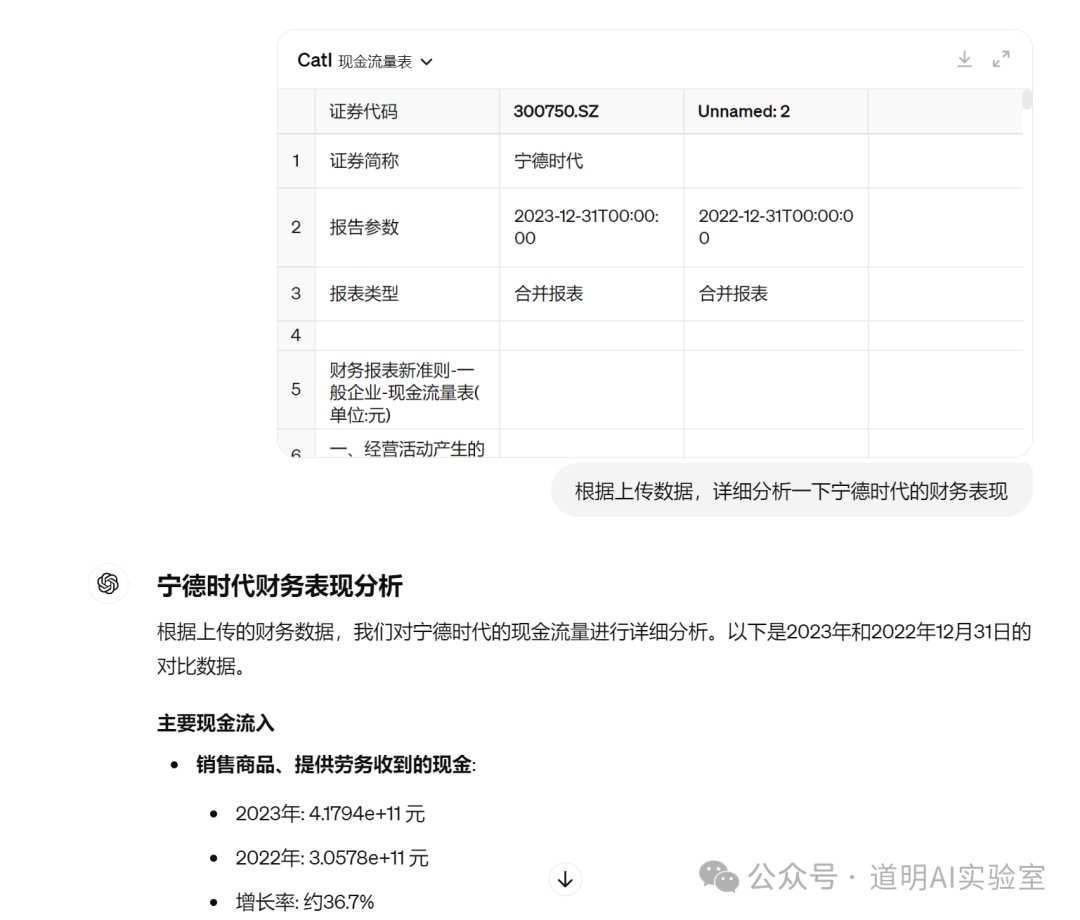Select row number 3 in the table
This screenshot has width=1080, height=920.
(x=296, y=294)
